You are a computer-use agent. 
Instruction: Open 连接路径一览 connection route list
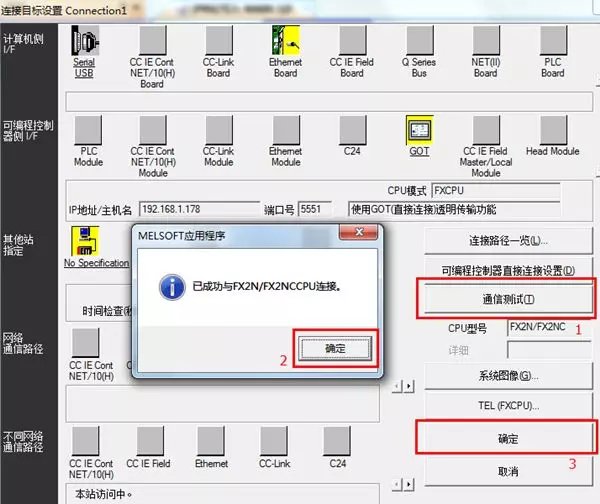(508, 241)
